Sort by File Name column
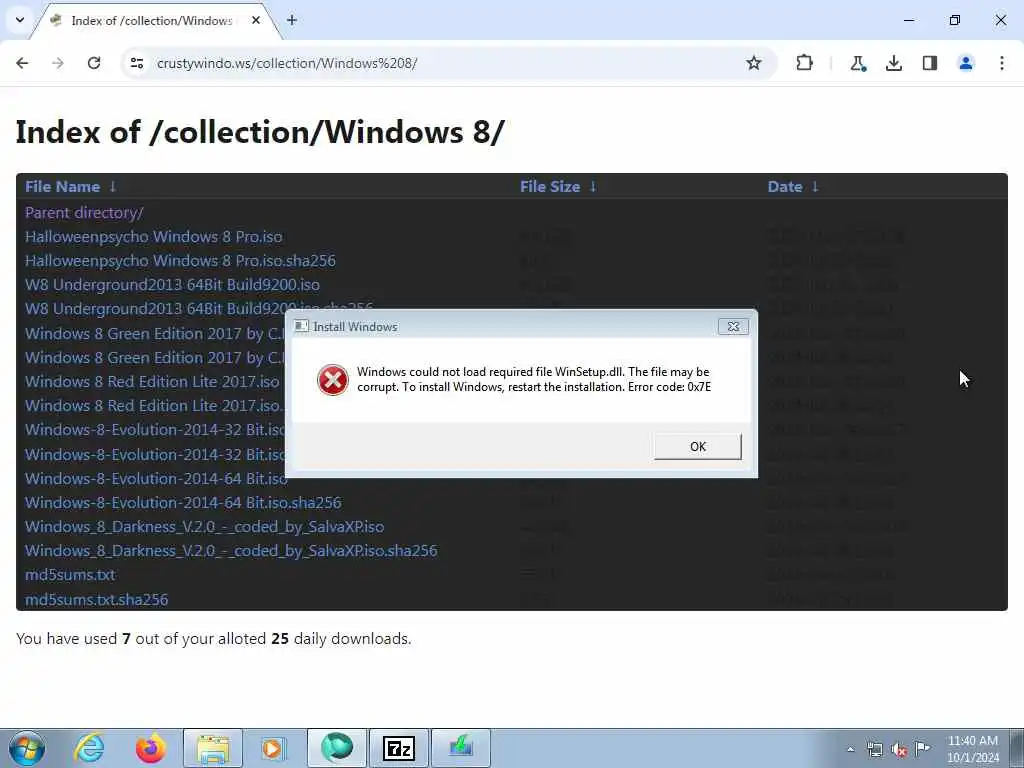This screenshot has height=768, width=1024. 63,187
